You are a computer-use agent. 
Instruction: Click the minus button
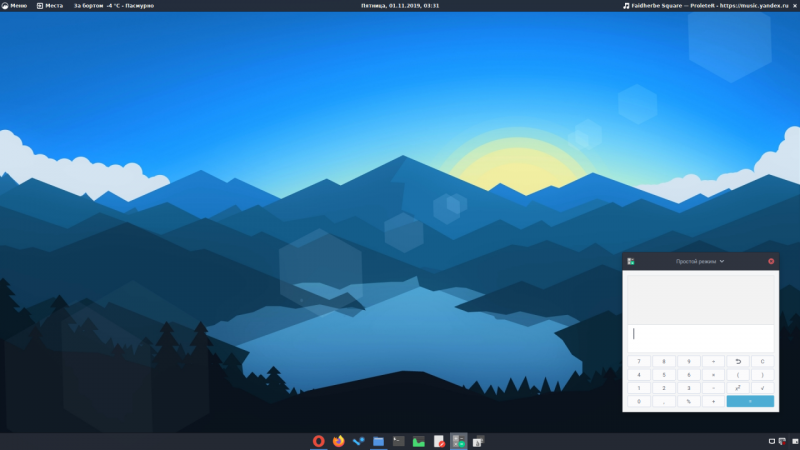point(713,388)
